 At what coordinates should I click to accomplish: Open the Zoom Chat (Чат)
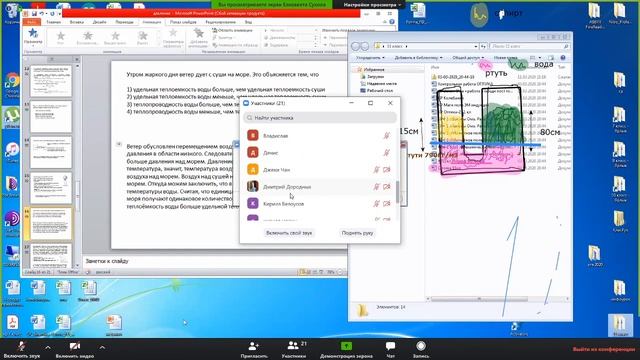click(x=390, y=350)
